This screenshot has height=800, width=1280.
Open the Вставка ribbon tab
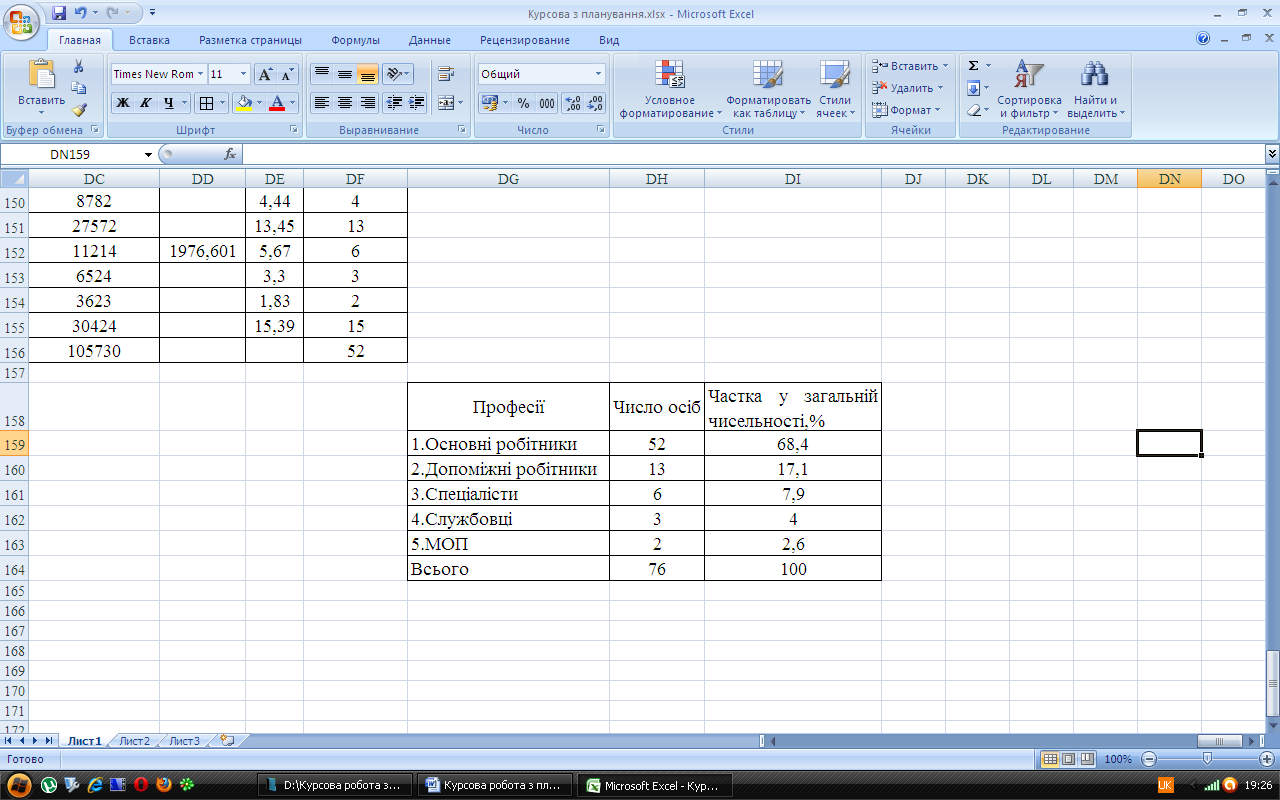[x=149, y=40]
